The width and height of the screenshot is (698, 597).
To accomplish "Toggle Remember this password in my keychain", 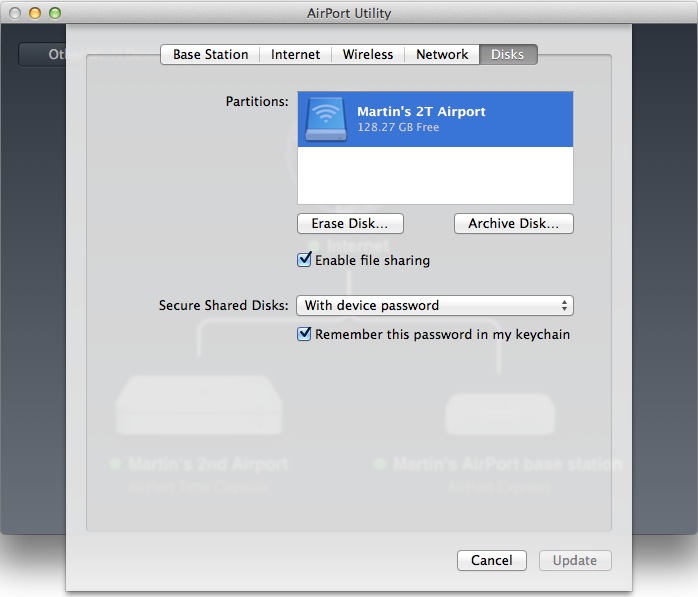I will [x=304, y=334].
